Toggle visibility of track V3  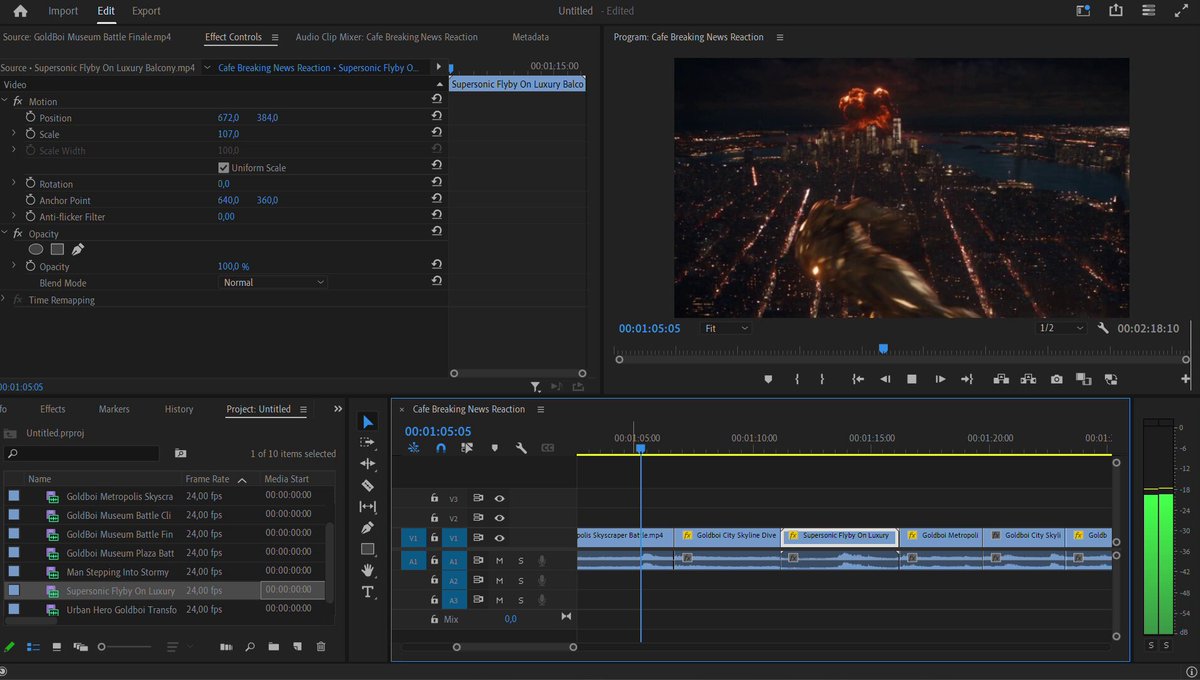point(499,498)
